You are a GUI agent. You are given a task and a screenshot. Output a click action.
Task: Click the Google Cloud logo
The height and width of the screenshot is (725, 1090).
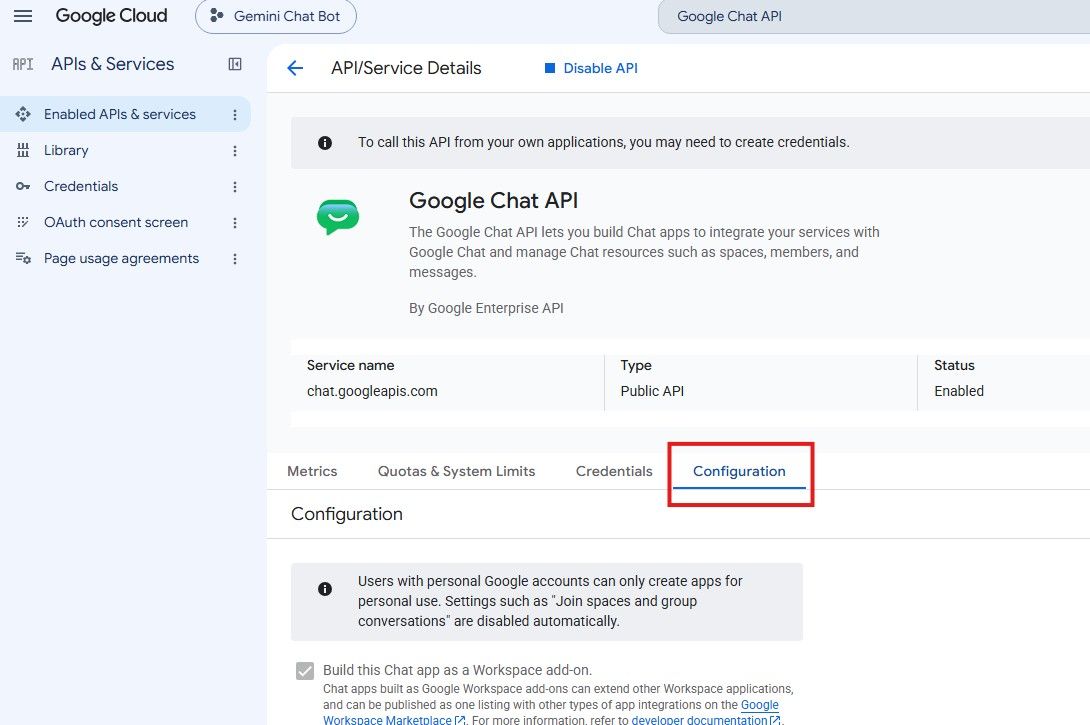click(111, 16)
